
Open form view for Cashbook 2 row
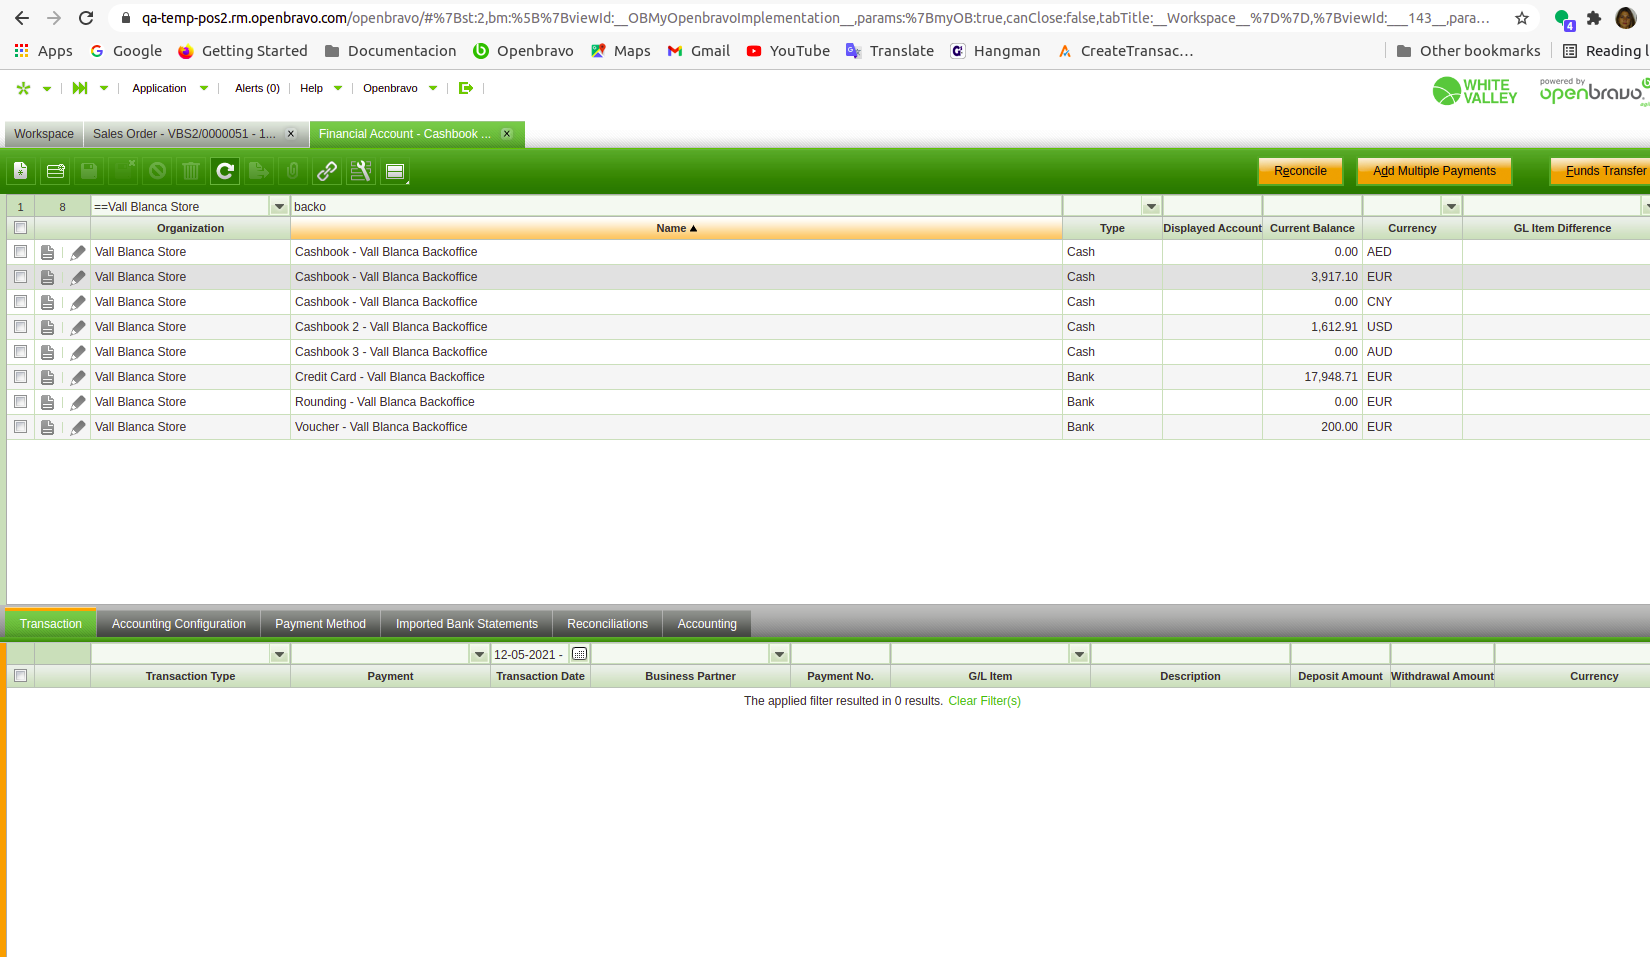point(47,327)
